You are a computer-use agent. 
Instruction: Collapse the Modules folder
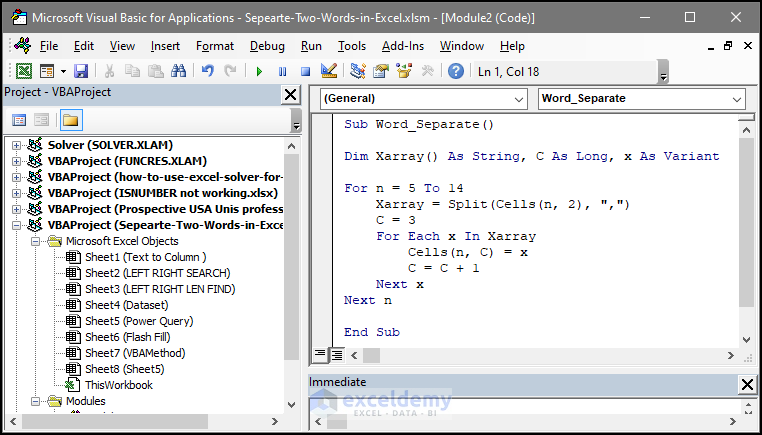coord(35,401)
